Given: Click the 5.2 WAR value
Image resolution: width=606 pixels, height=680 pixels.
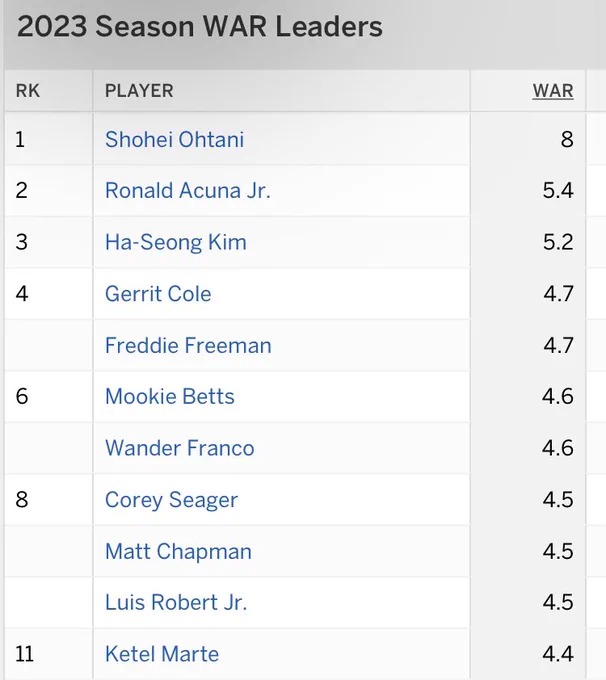Looking at the screenshot, I should (x=557, y=242).
